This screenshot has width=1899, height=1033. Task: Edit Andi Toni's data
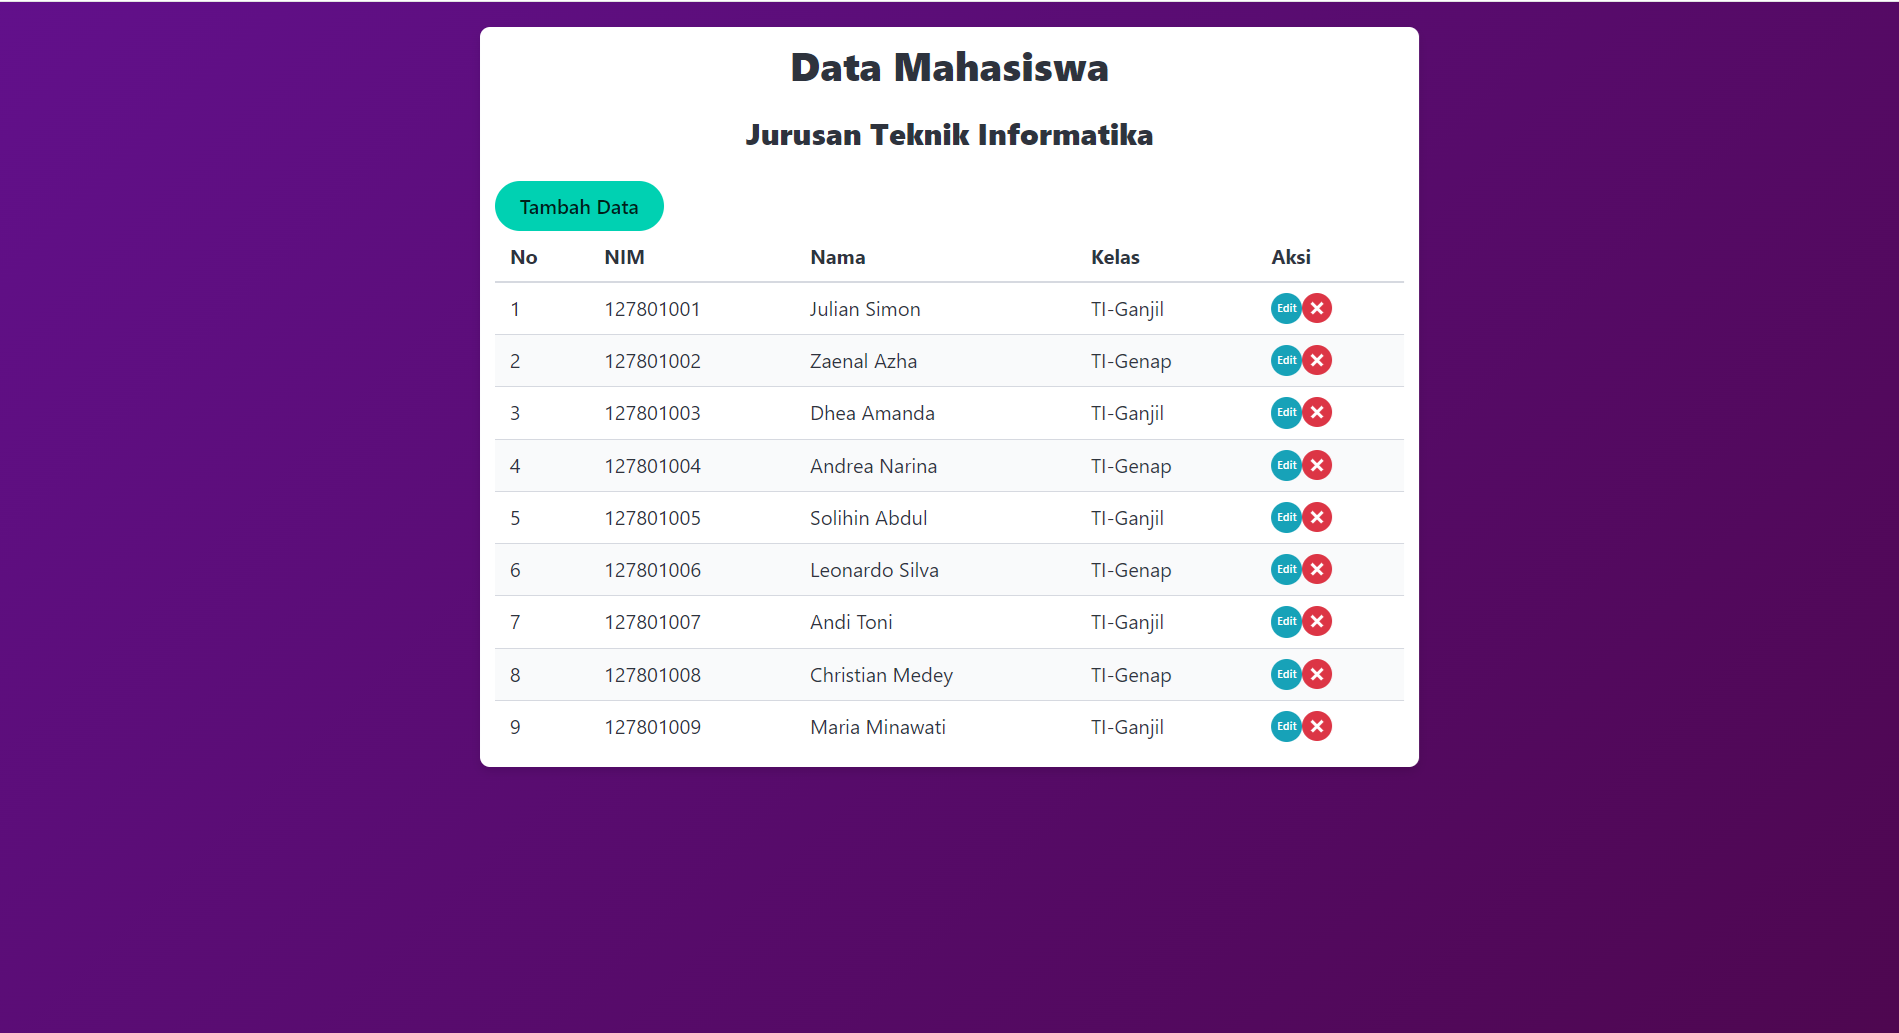[x=1286, y=621]
